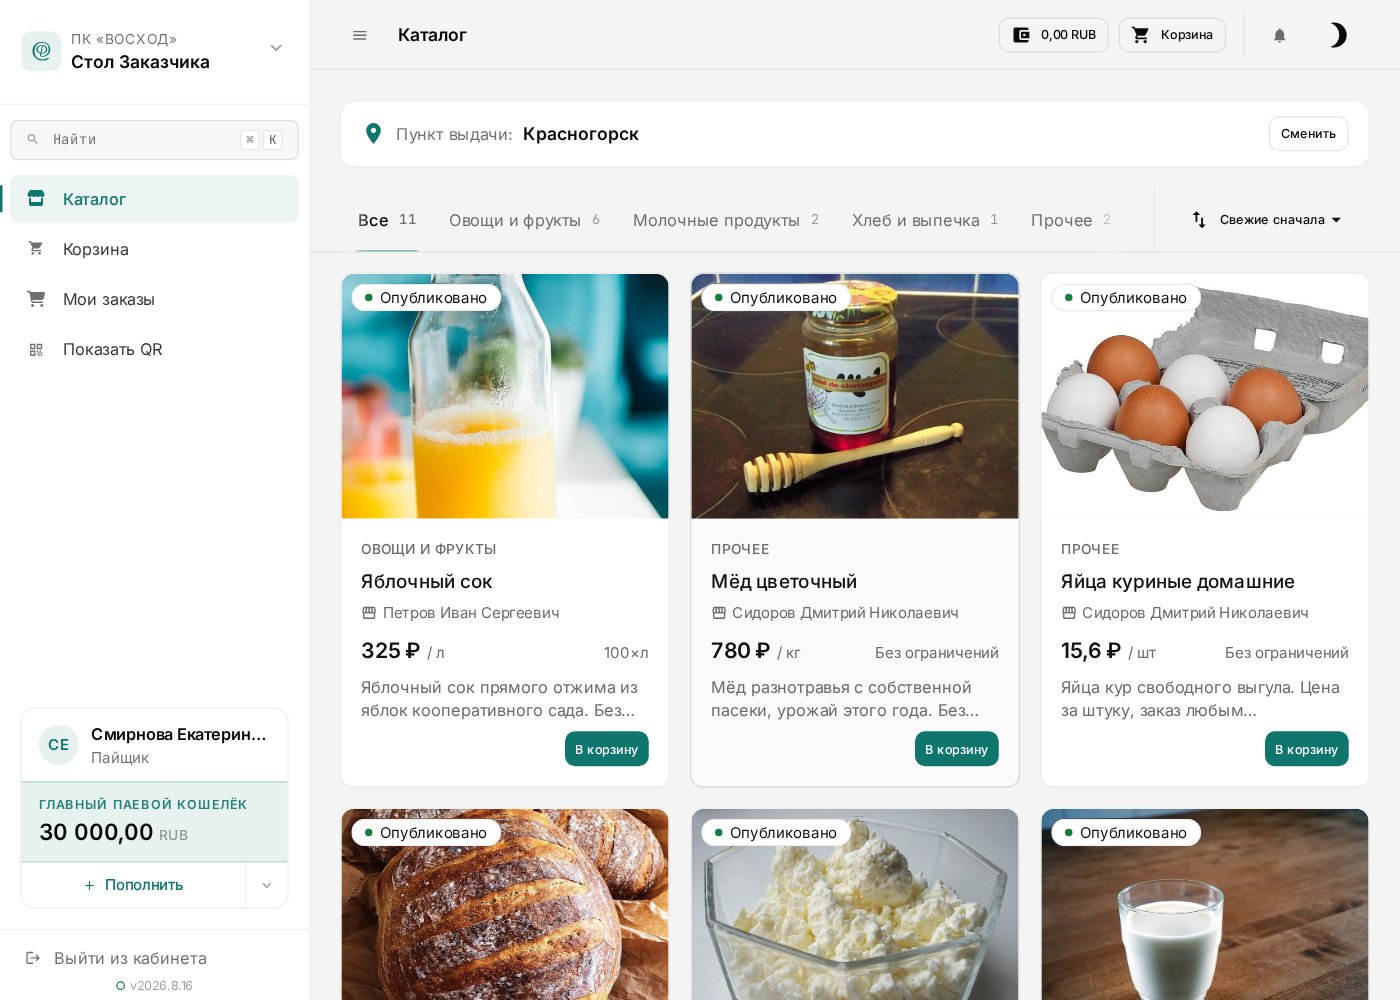The image size is (1400, 1000).
Task: Open the hamburger menu icon
Action: point(360,35)
